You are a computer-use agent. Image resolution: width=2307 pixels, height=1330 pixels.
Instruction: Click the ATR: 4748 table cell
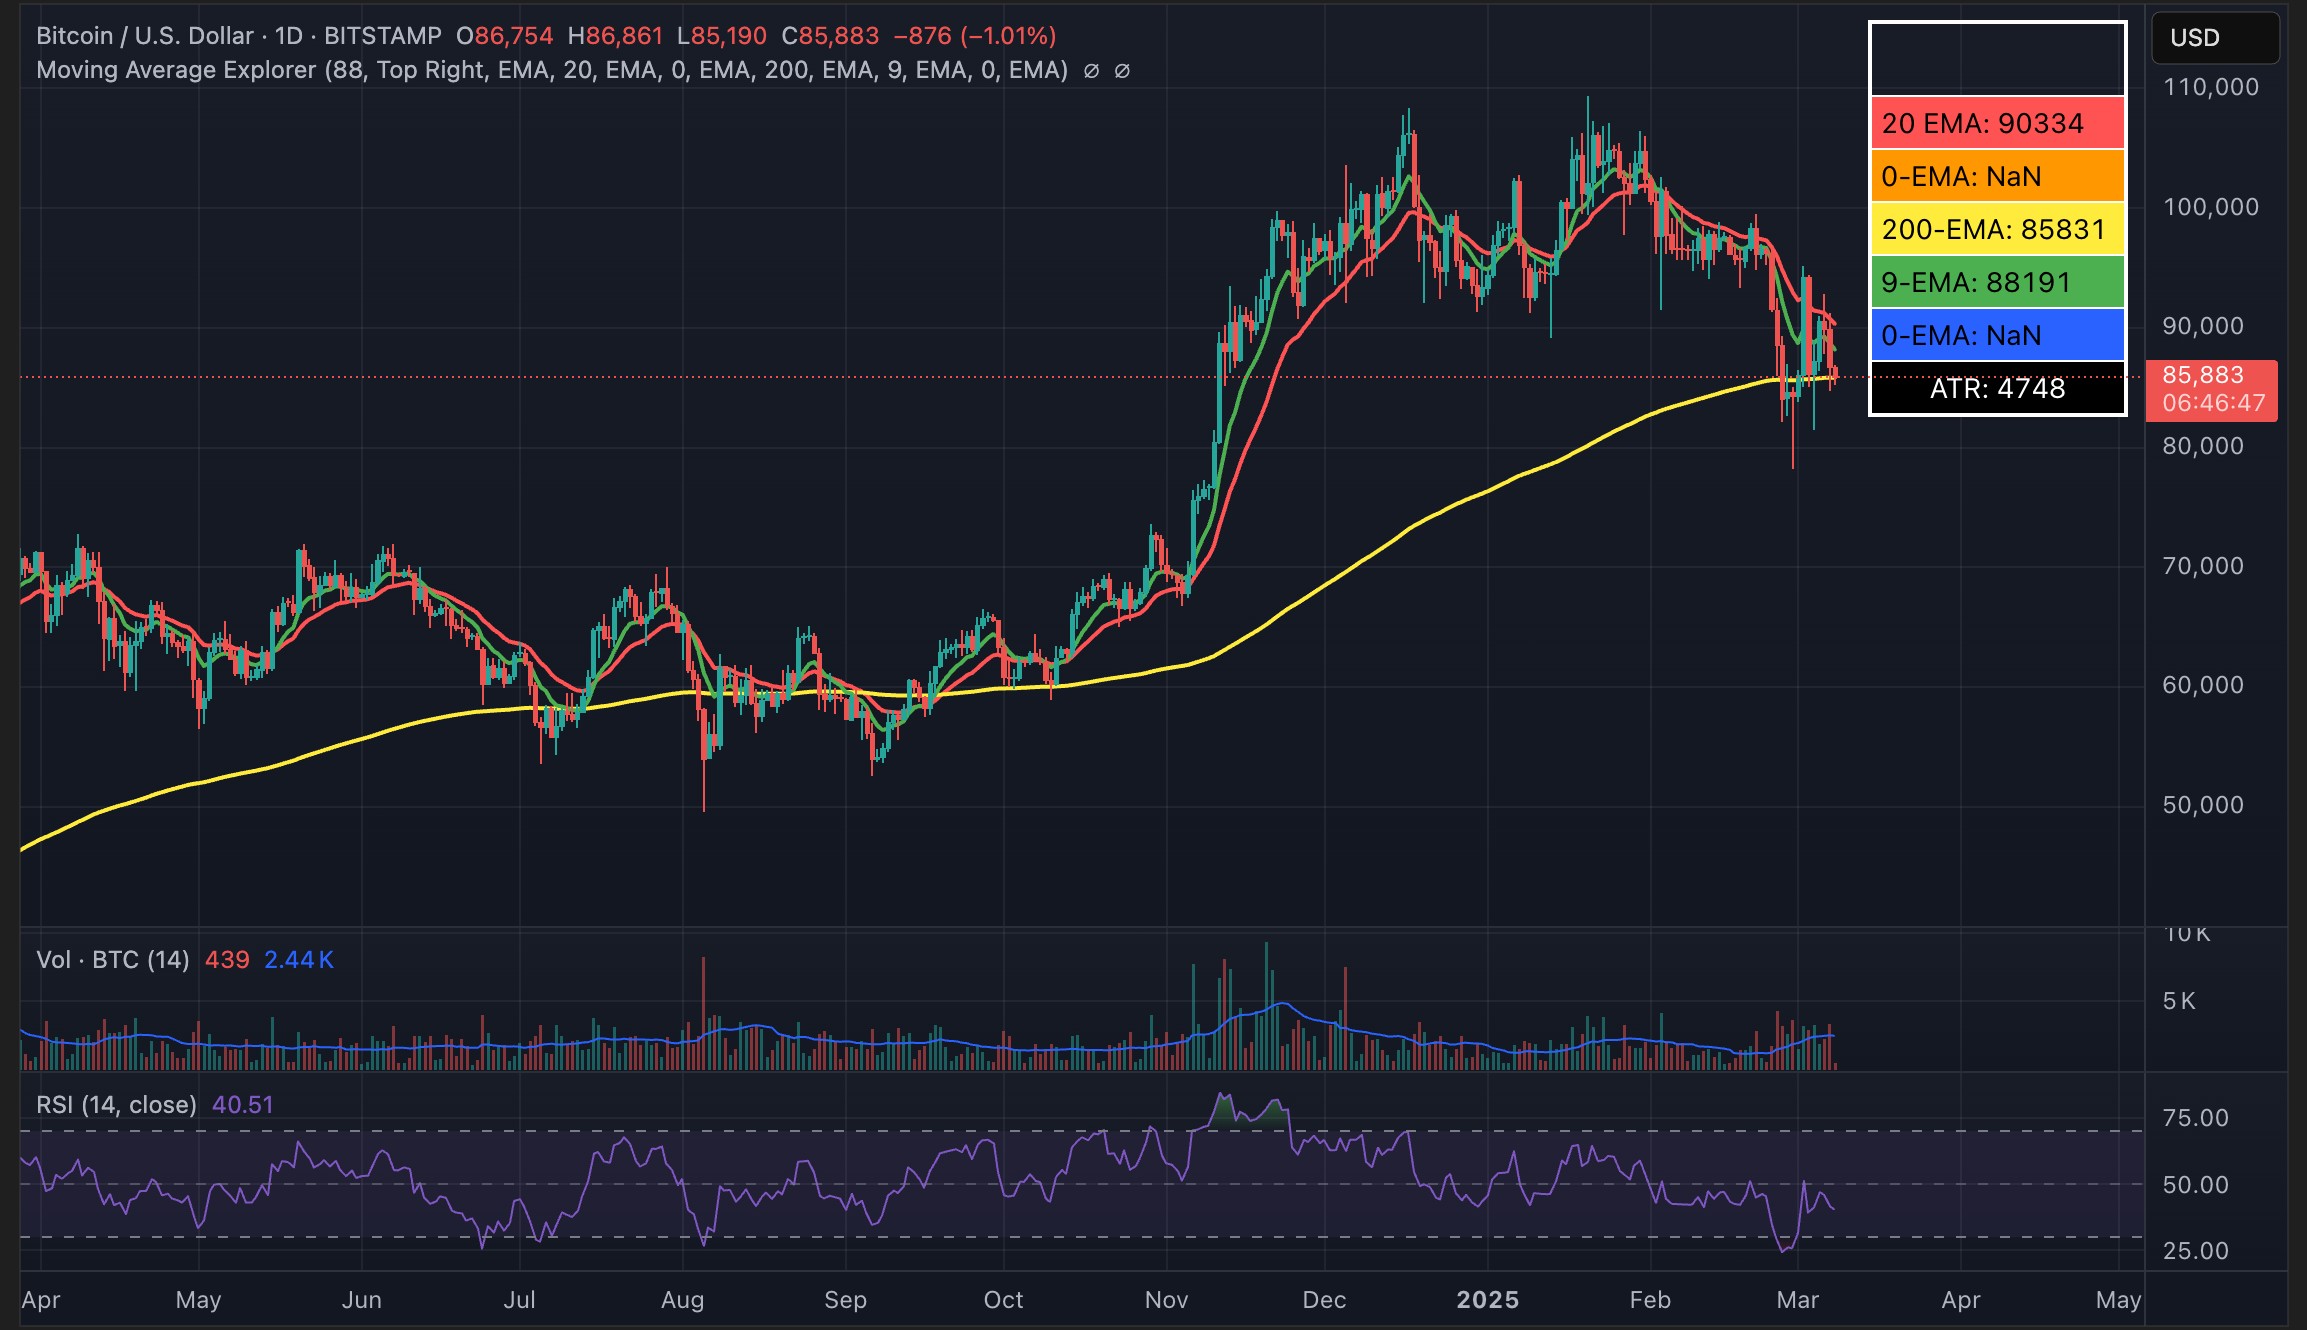[x=1996, y=388]
